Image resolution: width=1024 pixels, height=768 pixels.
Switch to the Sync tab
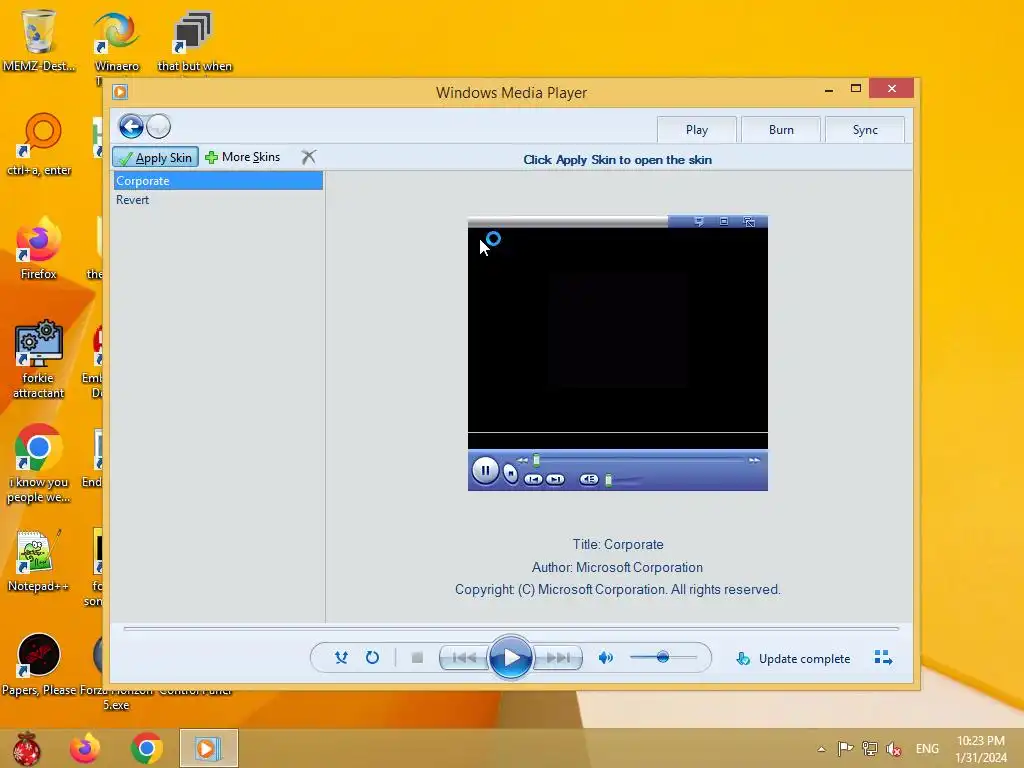pos(865,130)
